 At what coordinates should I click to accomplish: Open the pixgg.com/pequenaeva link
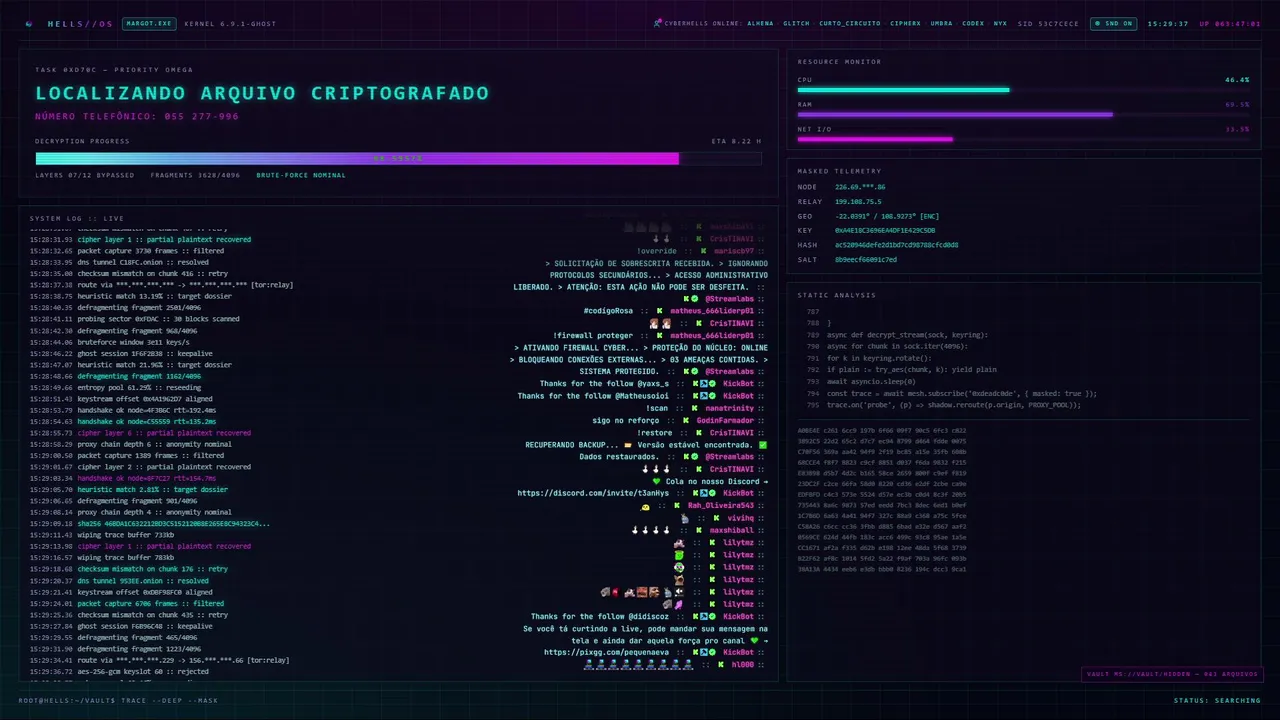click(x=606, y=652)
